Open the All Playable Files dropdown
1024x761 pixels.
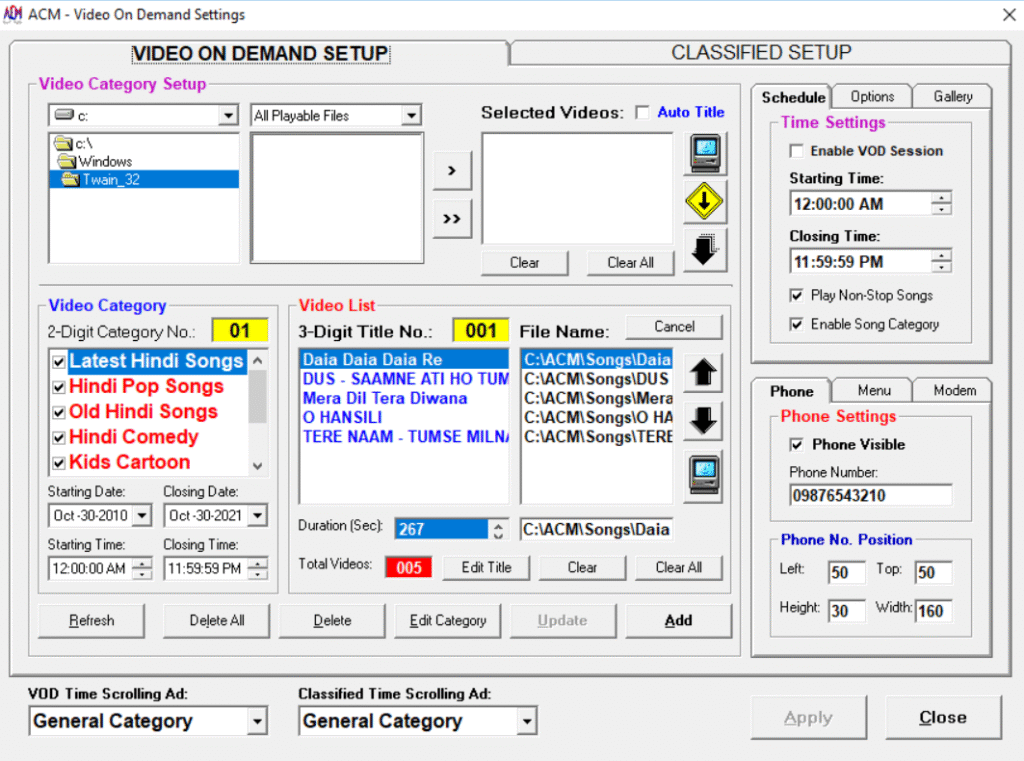coord(413,115)
